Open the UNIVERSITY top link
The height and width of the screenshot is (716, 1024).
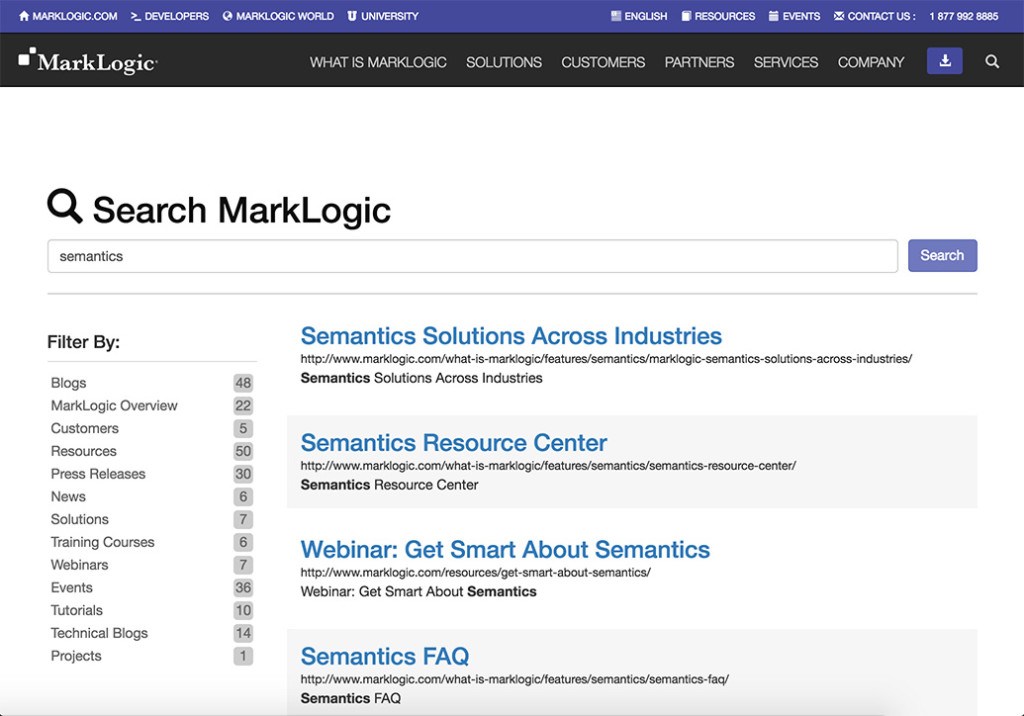383,16
